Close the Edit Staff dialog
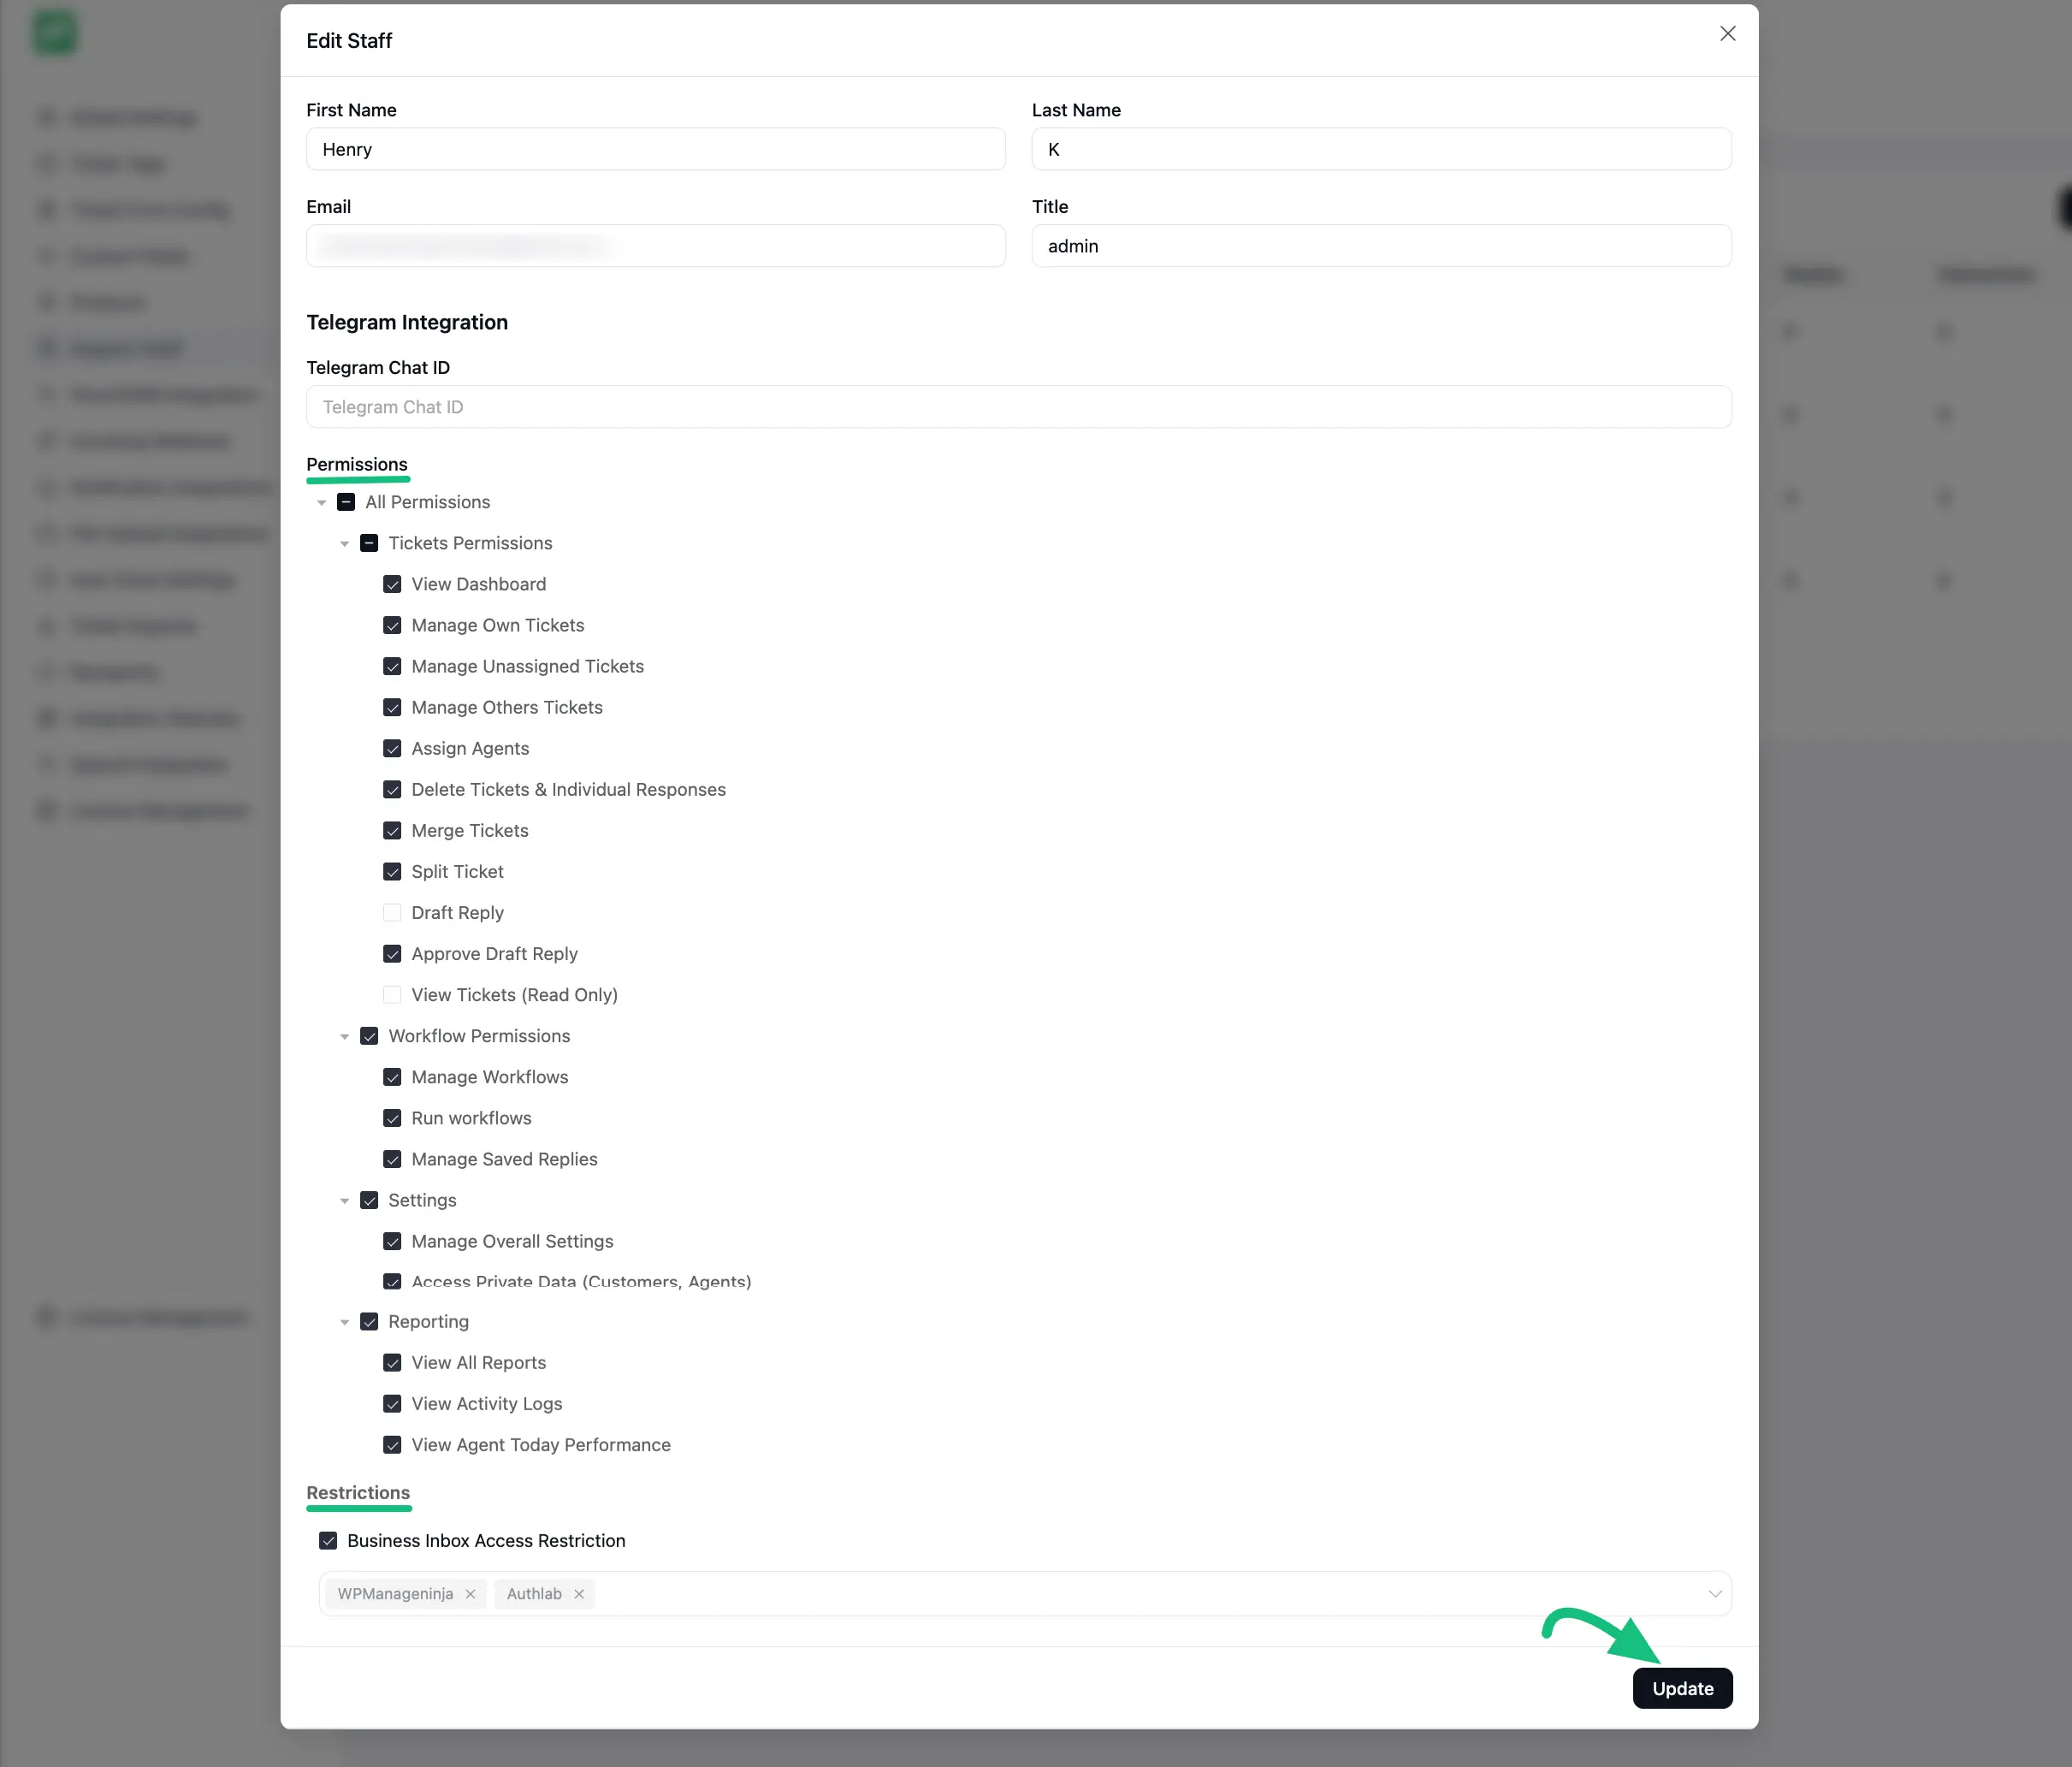The height and width of the screenshot is (1767, 2072). pos(1727,33)
